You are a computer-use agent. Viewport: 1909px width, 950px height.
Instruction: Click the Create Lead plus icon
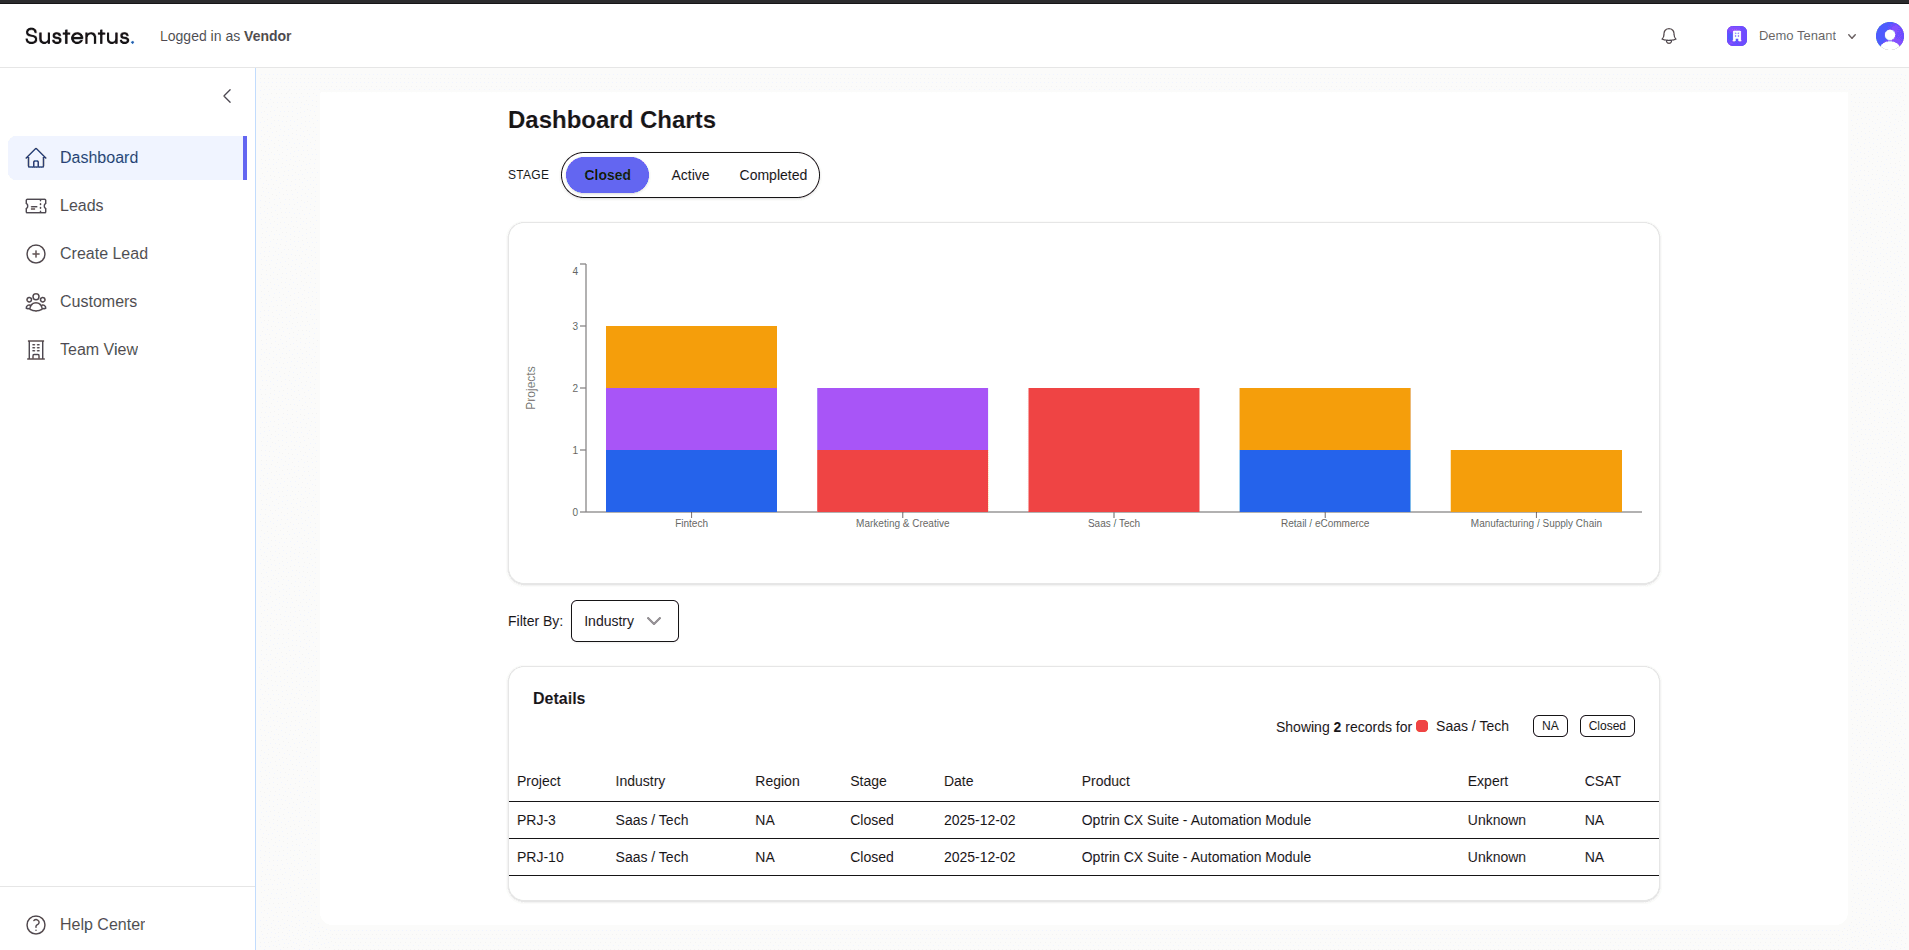point(36,254)
